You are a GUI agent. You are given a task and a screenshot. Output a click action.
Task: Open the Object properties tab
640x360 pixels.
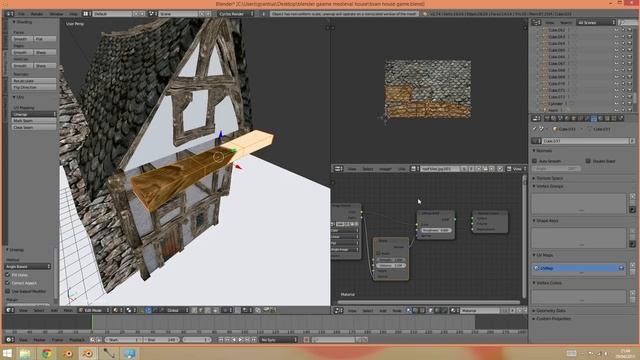coord(573,118)
